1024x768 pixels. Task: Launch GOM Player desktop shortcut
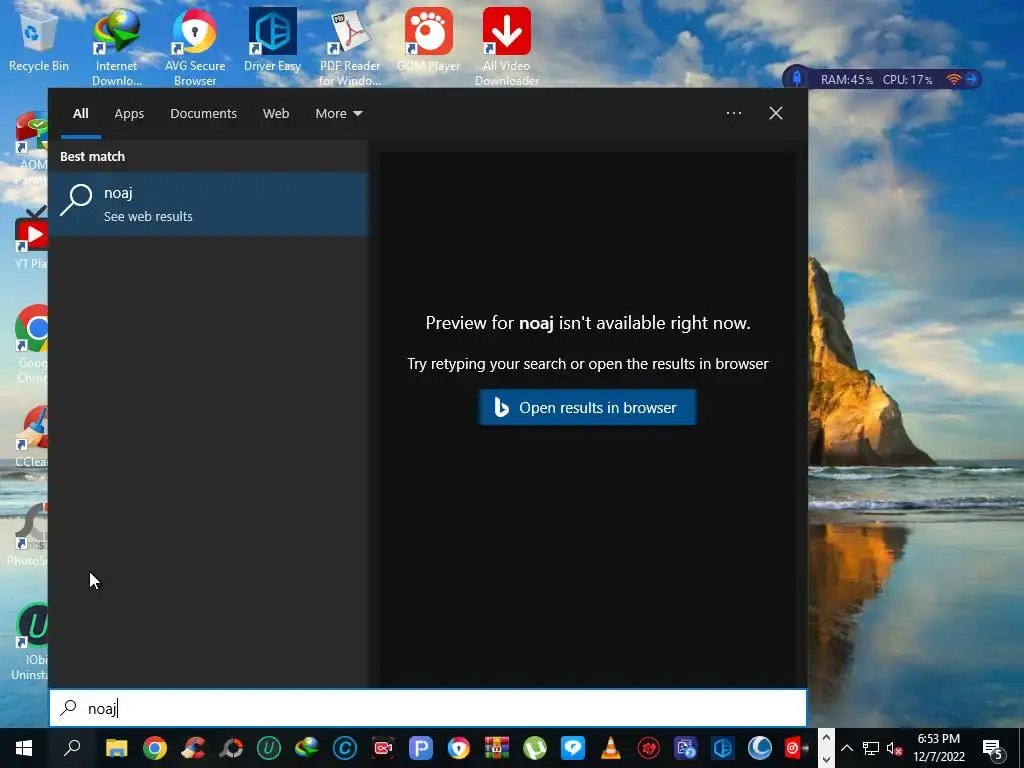(x=428, y=40)
